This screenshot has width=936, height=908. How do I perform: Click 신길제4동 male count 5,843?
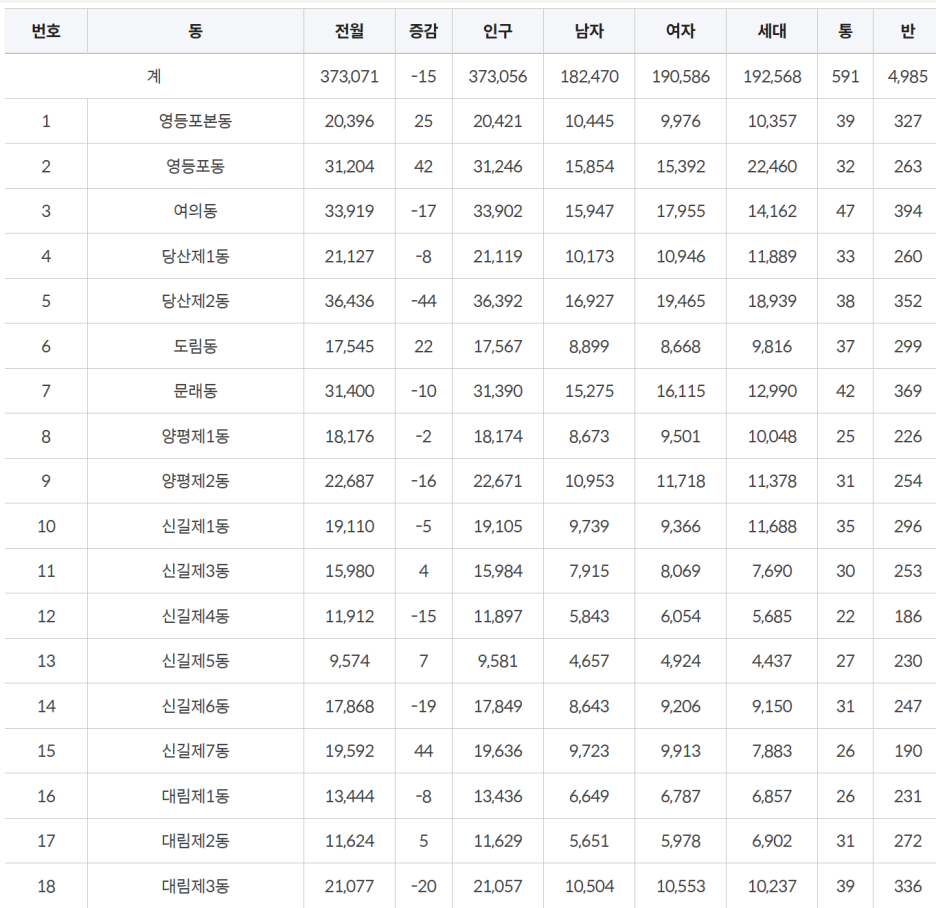click(x=589, y=616)
